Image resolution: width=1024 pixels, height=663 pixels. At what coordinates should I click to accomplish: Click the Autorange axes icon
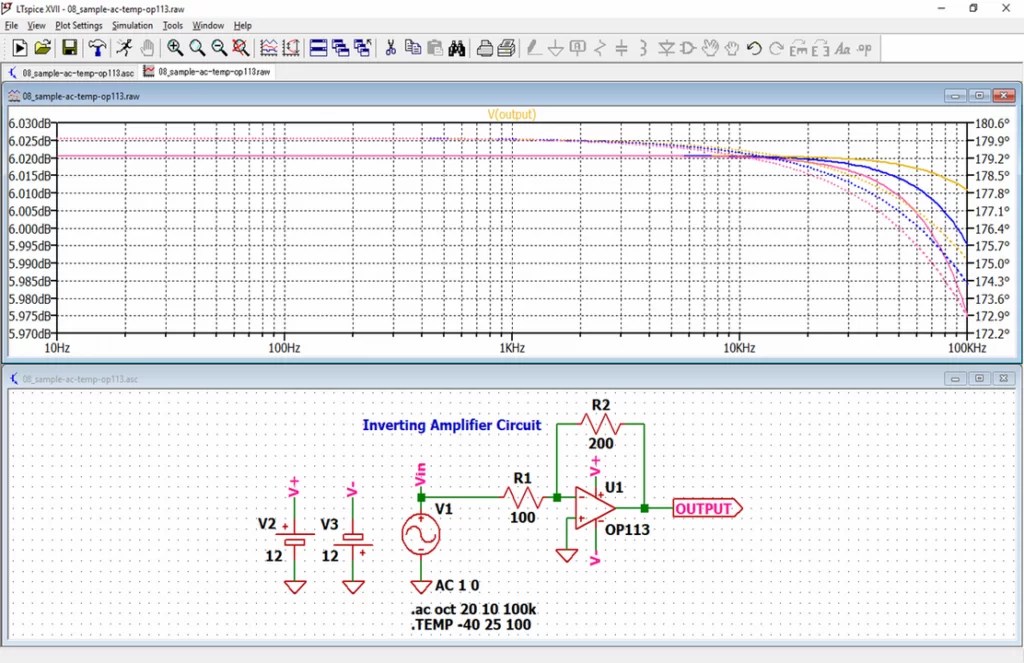(291, 48)
